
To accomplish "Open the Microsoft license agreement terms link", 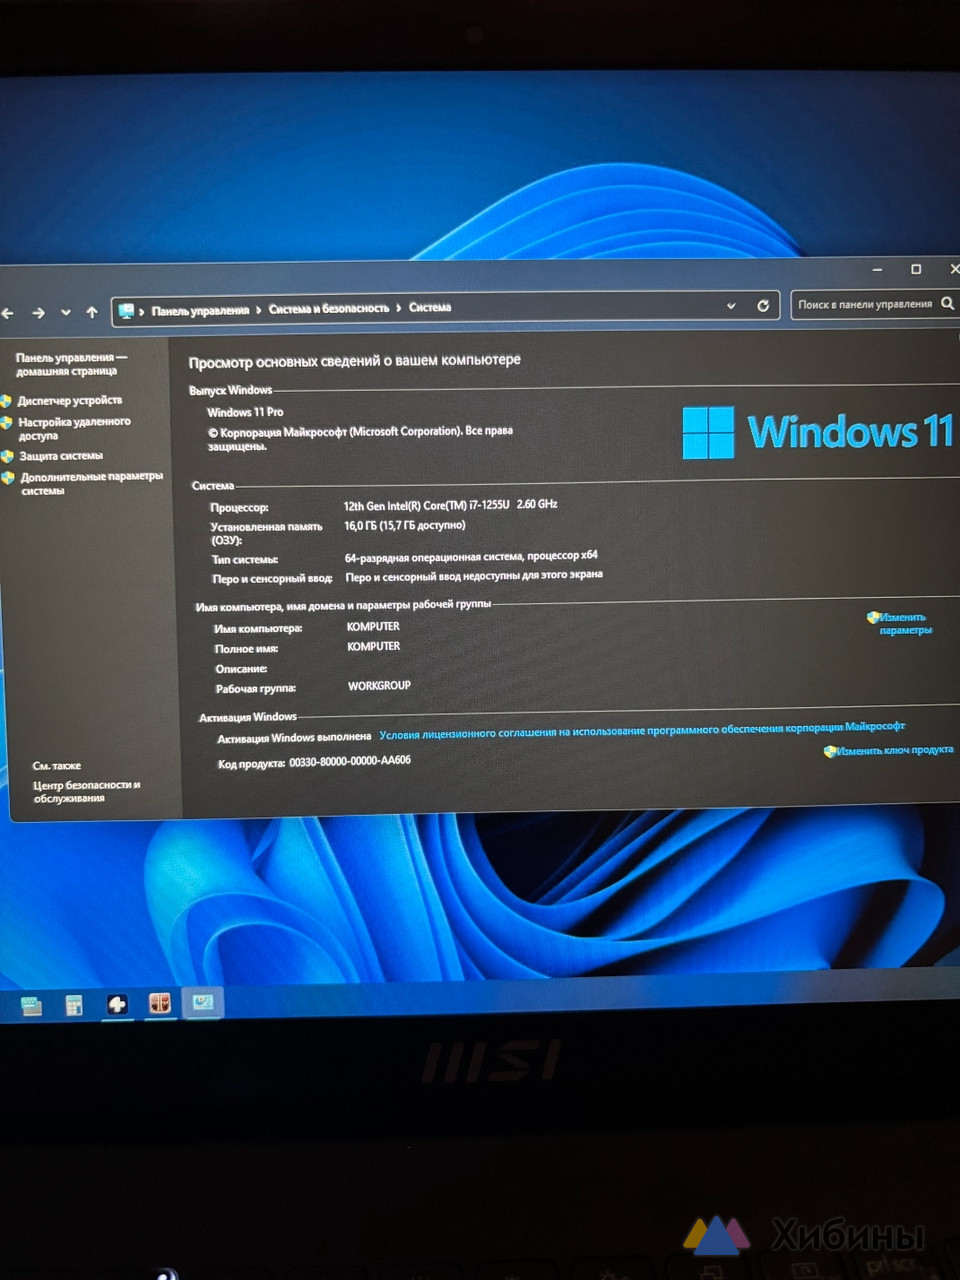I will click(642, 731).
